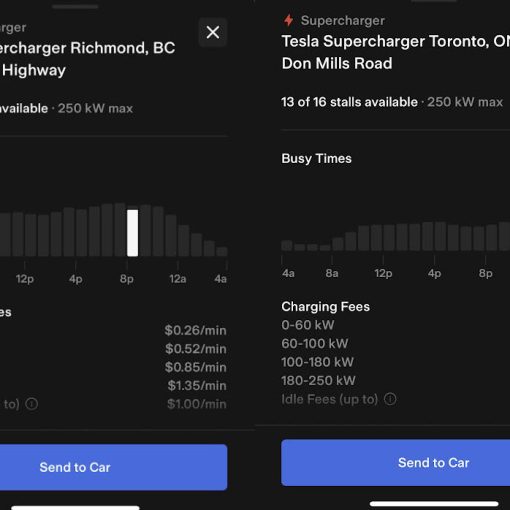Tap $0.85/min fee value
Screen dimensions: 510x510
(x=196, y=367)
